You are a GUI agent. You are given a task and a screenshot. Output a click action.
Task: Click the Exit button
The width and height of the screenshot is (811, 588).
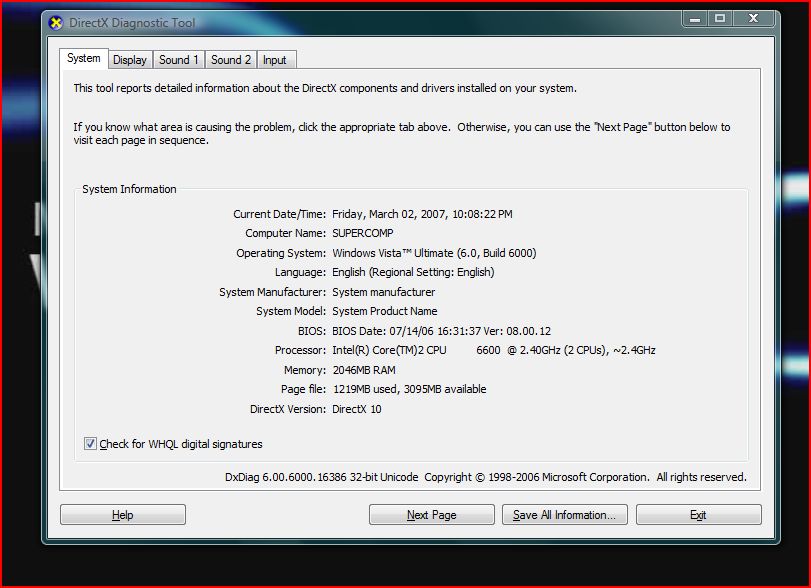point(698,515)
